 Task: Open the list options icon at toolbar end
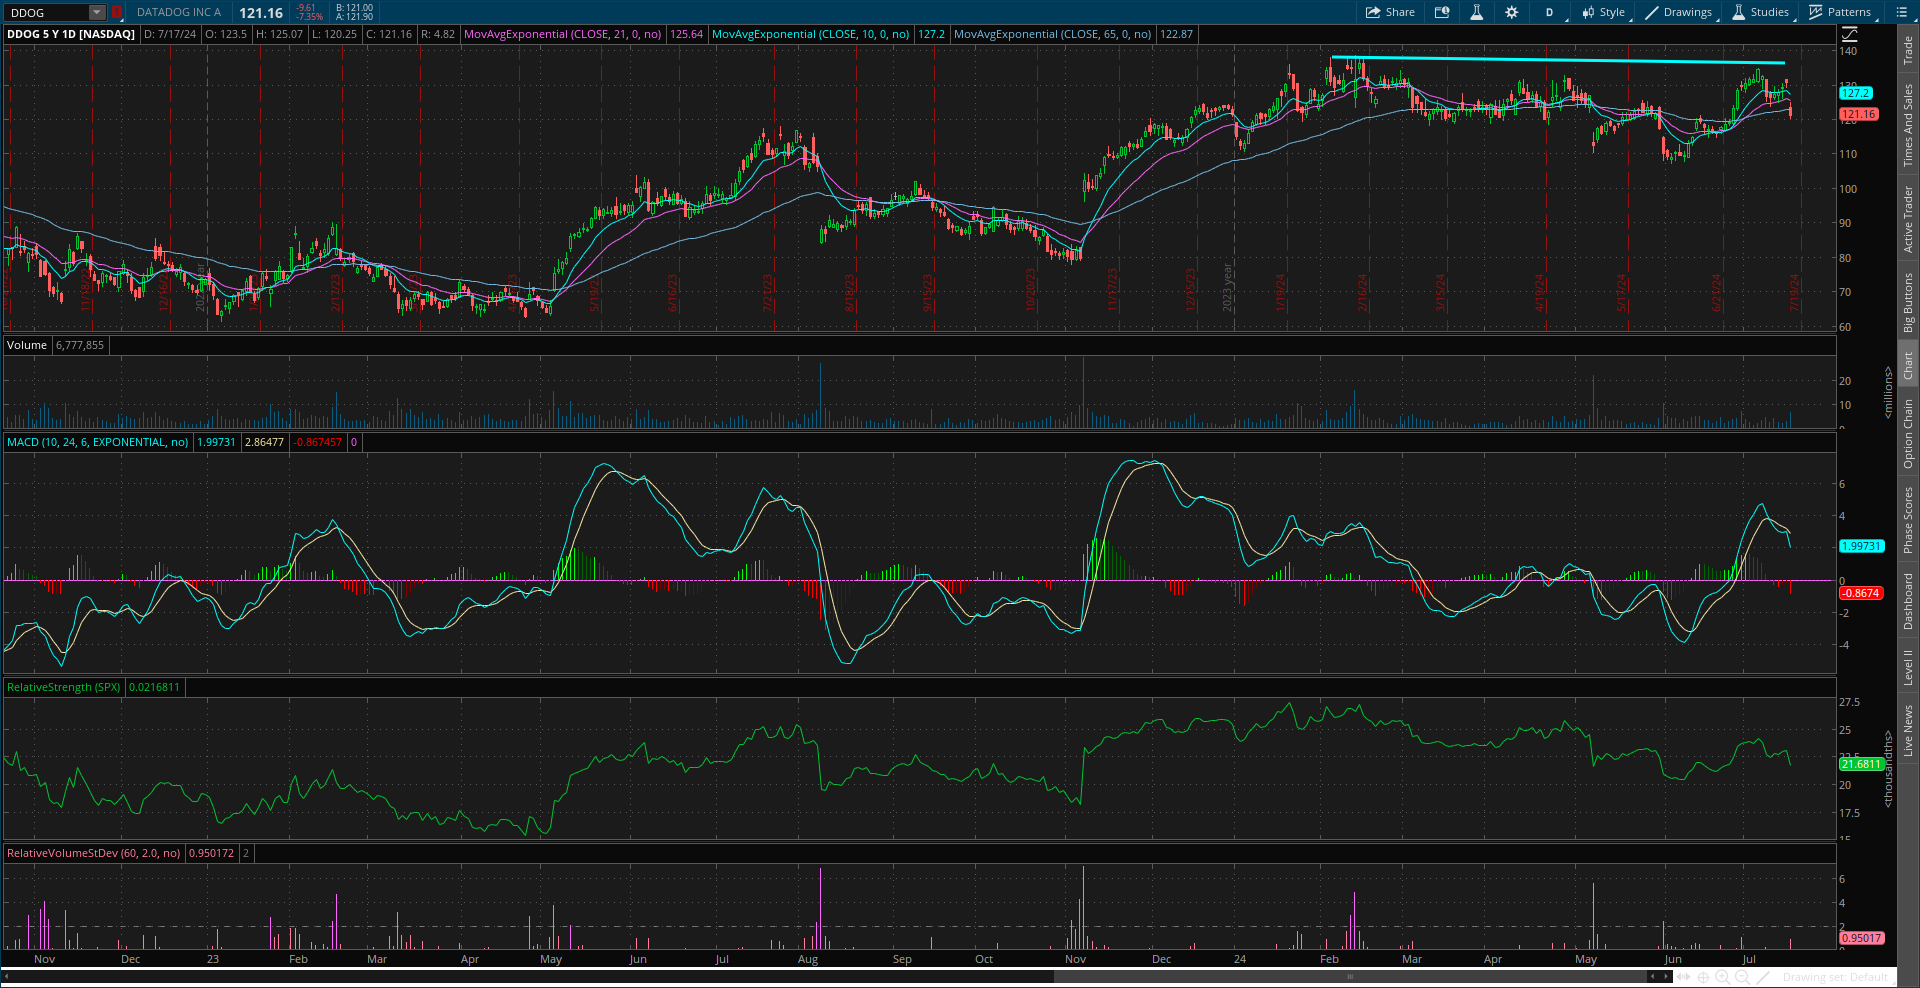(x=1901, y=12)
